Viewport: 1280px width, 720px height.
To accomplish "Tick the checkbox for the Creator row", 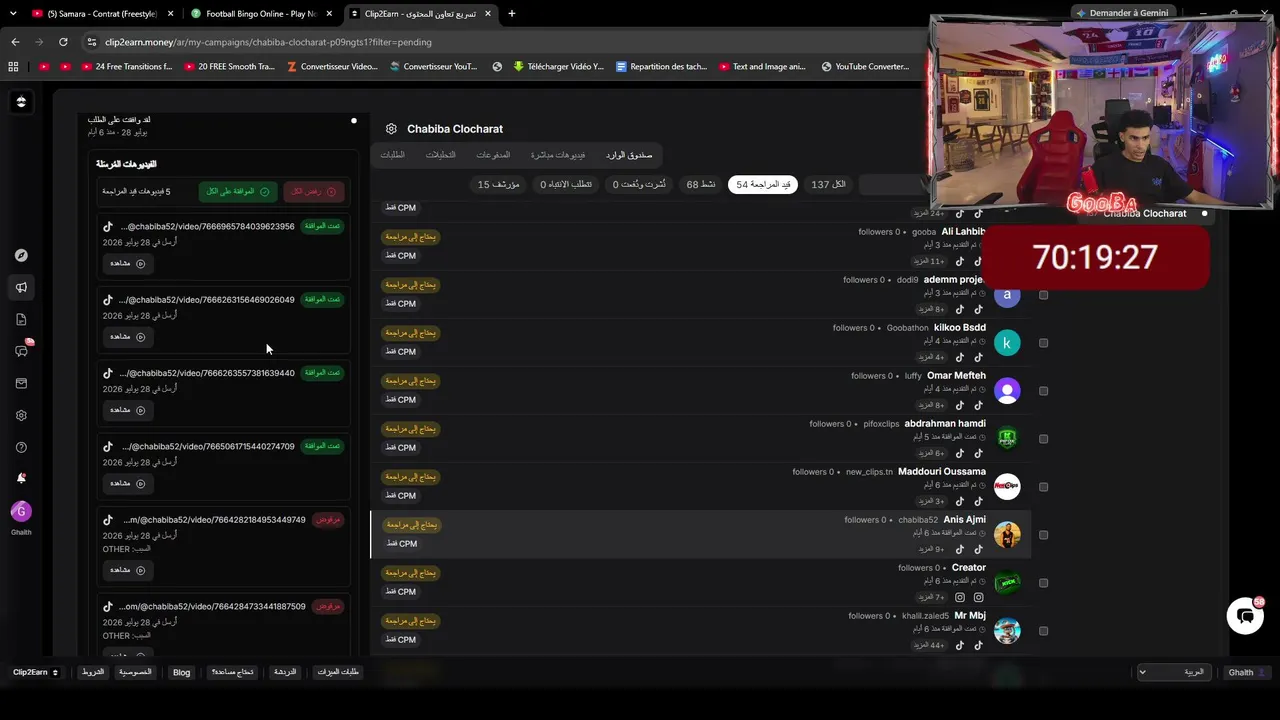I will coord(1043,583).
